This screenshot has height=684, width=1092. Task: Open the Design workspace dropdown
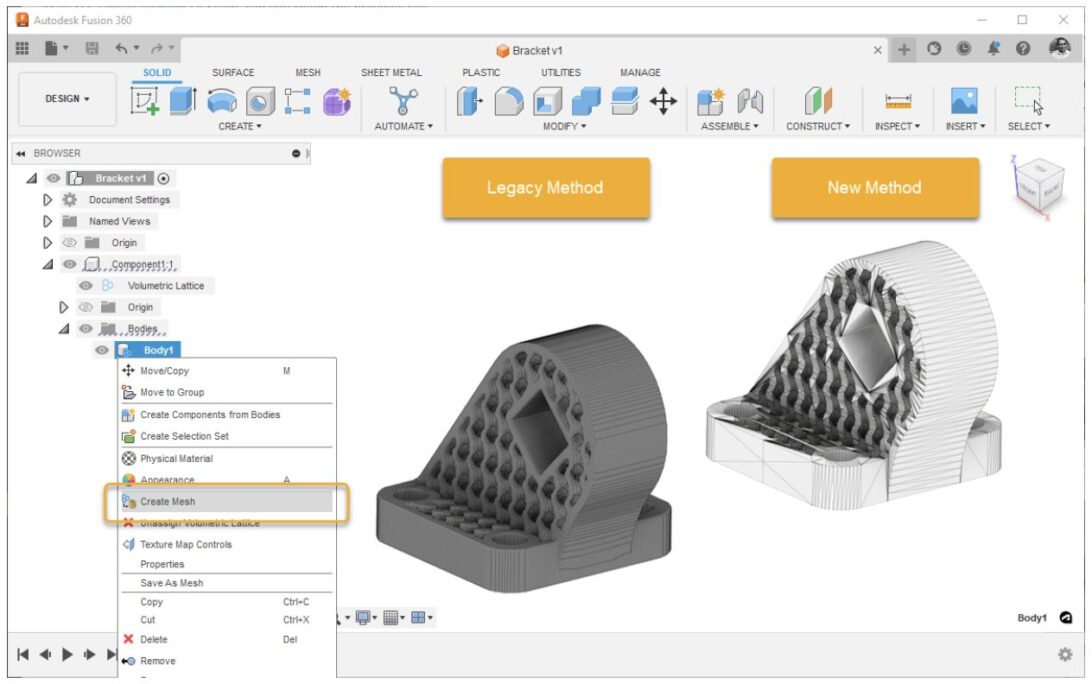coord(67,99)
